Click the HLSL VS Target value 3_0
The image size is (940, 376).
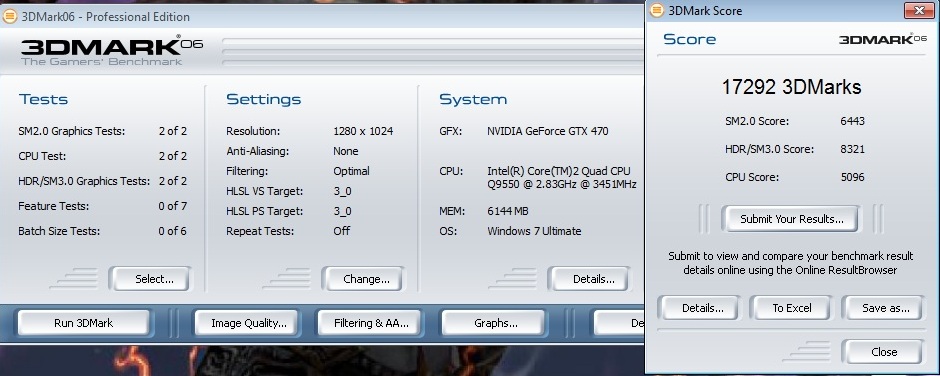(342, 191)
